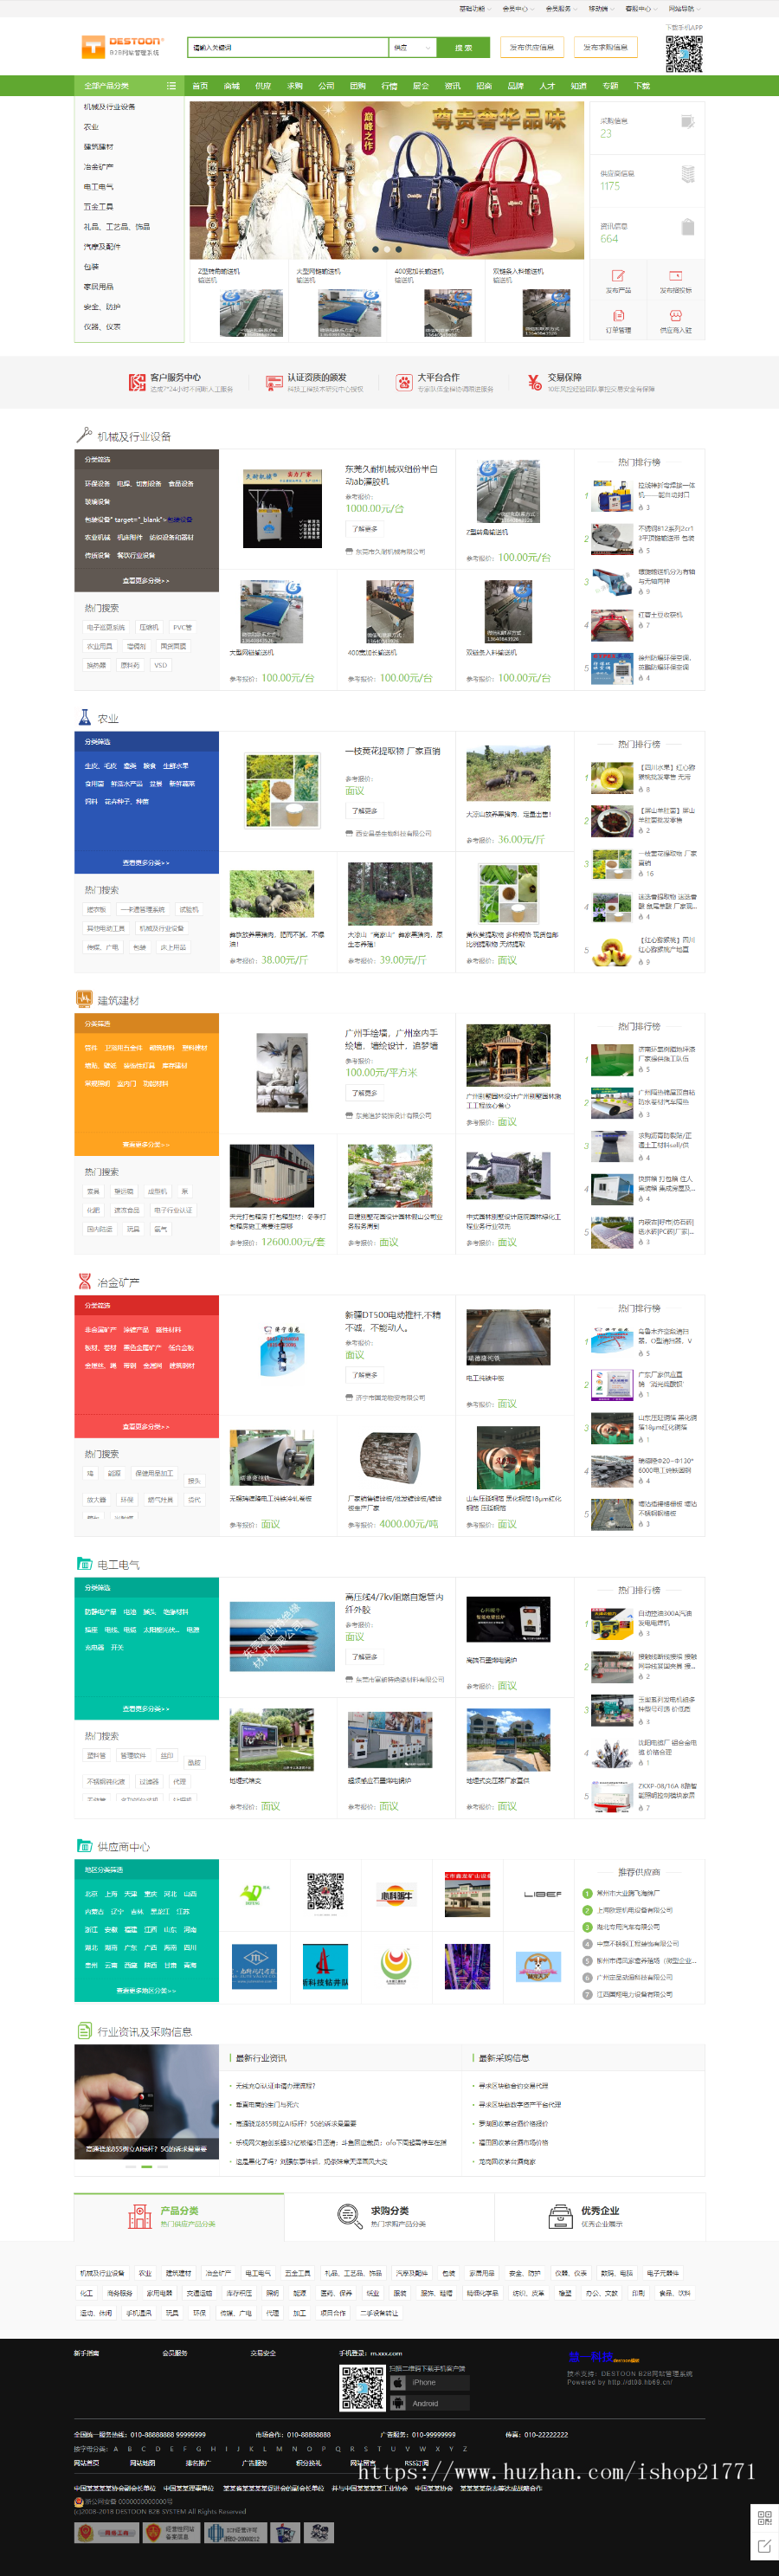This screenshot has width=779, height=2576.
Task: Open the LIBEF supplier logo
Action: click(543, 1894)
